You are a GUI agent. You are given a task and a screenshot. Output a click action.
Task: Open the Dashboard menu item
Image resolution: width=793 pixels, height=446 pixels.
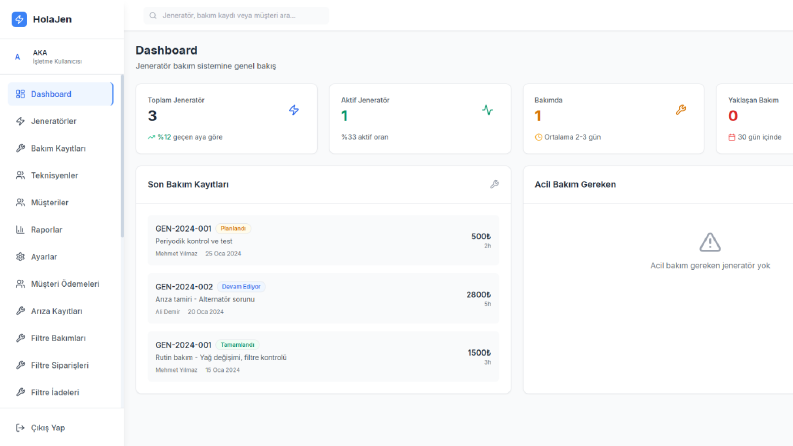[60, 94]
